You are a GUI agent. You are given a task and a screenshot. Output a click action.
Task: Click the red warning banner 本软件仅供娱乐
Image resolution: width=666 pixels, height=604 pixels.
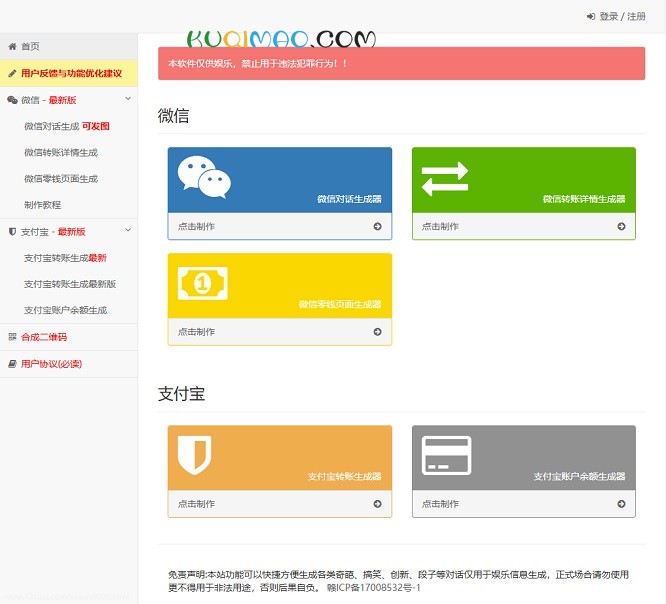coord(401,63)
